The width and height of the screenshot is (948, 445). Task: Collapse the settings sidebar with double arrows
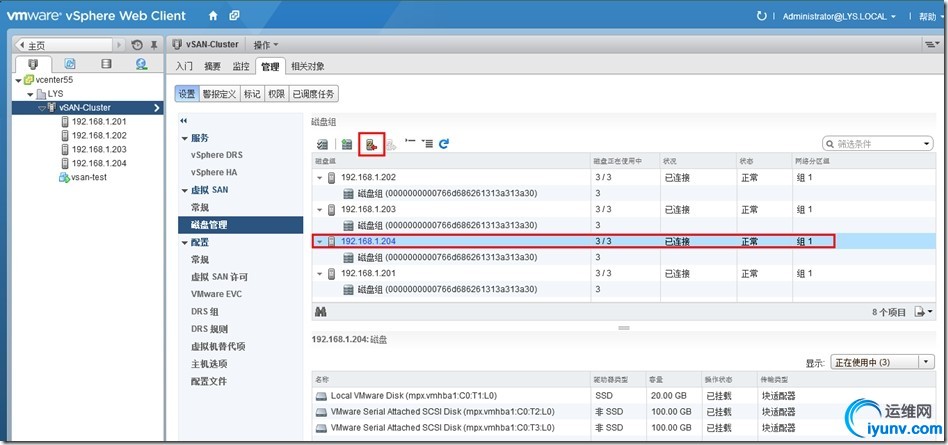(x=184, y=121)
